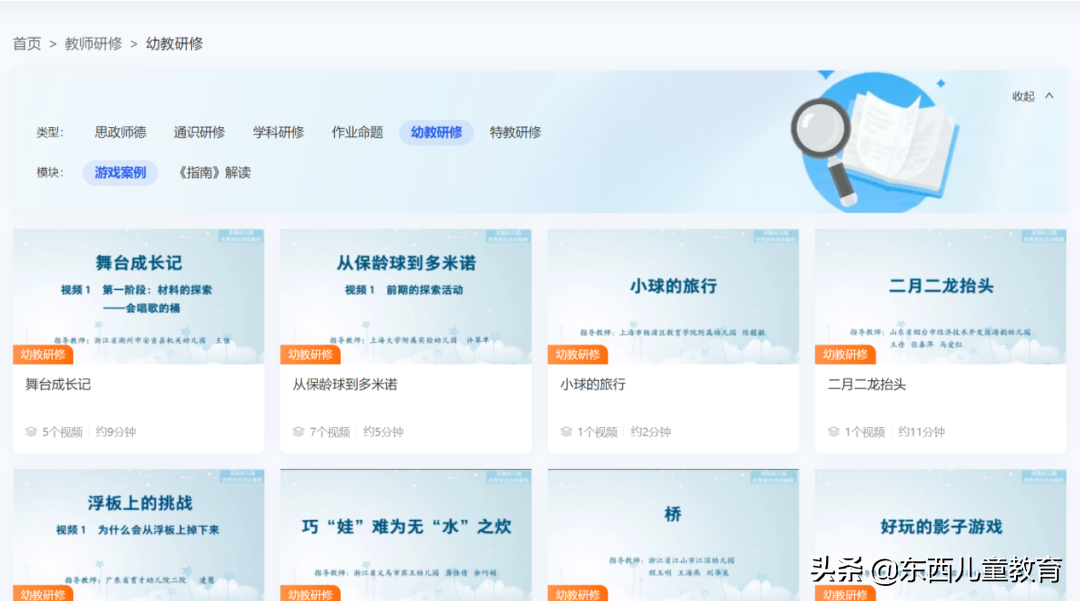Open the 好玩的影子游戏 course thumbnail
The width and height of the screenshot is (1080, 601).
(939, 525)
